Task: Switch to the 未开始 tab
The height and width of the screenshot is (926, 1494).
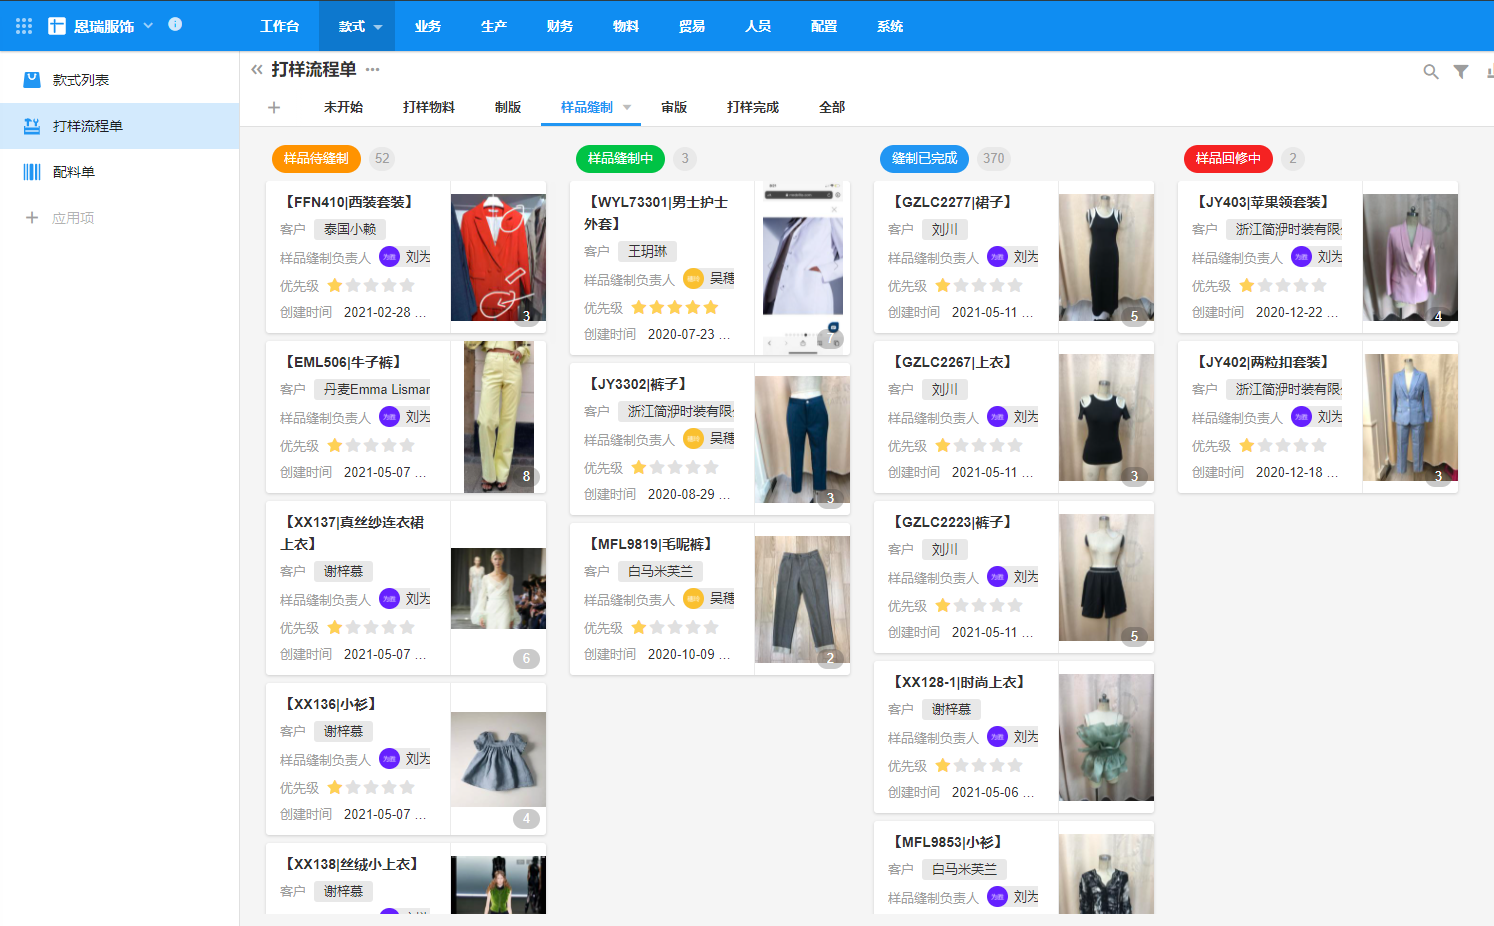Action: point(343,107)
